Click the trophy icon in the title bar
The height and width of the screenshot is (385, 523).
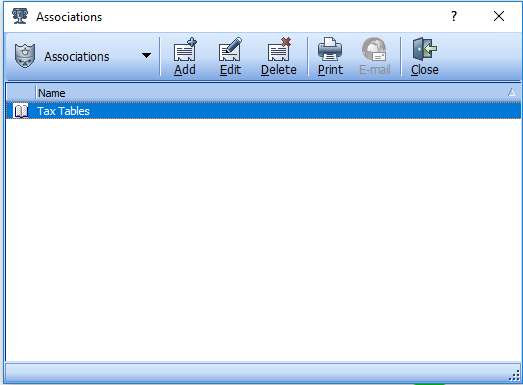tap(20, 16)
